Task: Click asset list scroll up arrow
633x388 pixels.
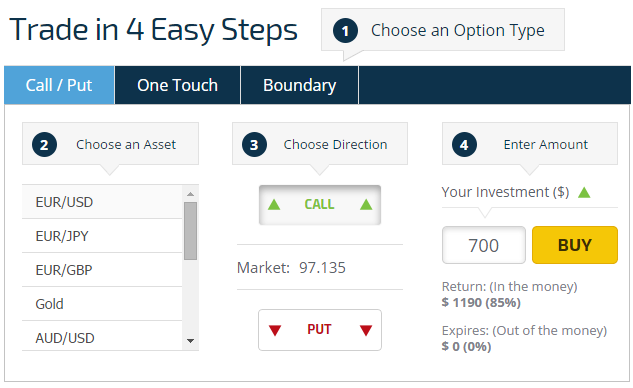Action: click(191, 194)
